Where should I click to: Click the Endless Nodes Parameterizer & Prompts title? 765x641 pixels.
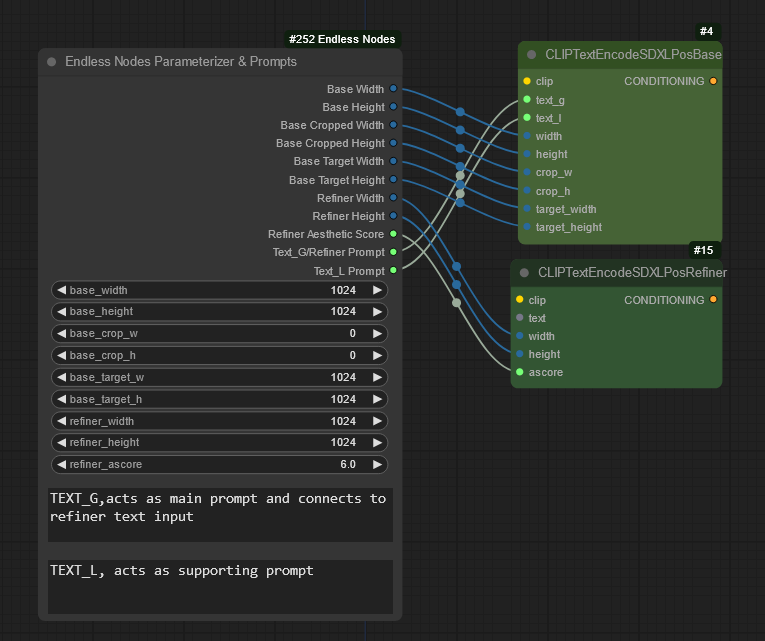[x=181, y=62]
